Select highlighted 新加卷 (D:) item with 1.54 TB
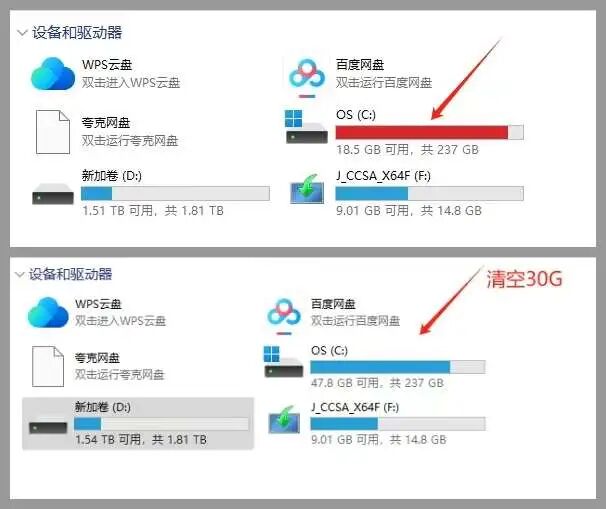The height and width of the screenshot is (509, 606). pyautogui.click(x=138, y=424)
